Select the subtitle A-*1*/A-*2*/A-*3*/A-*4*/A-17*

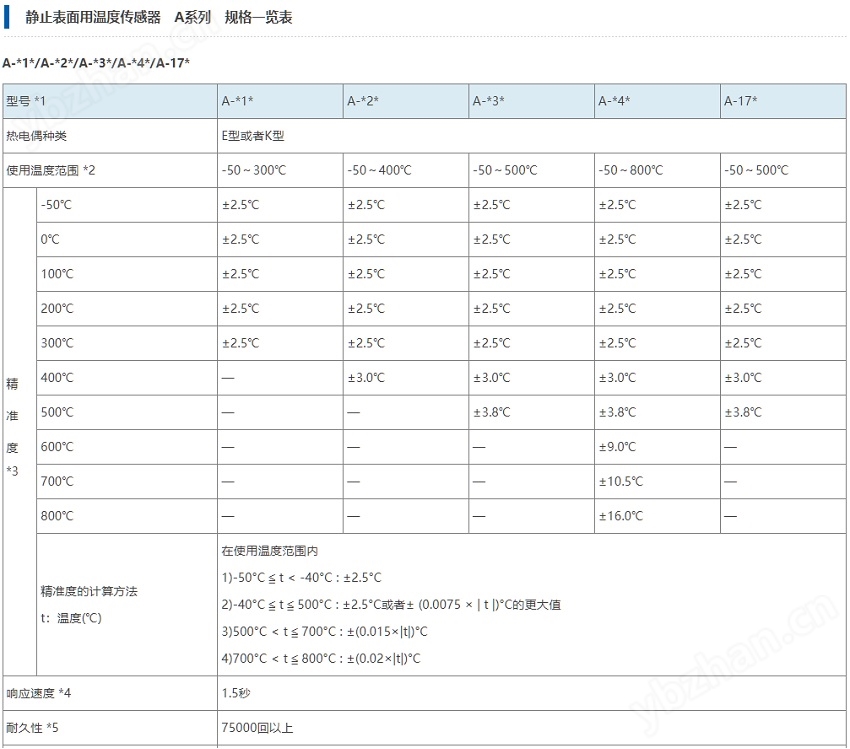point(96,63)
